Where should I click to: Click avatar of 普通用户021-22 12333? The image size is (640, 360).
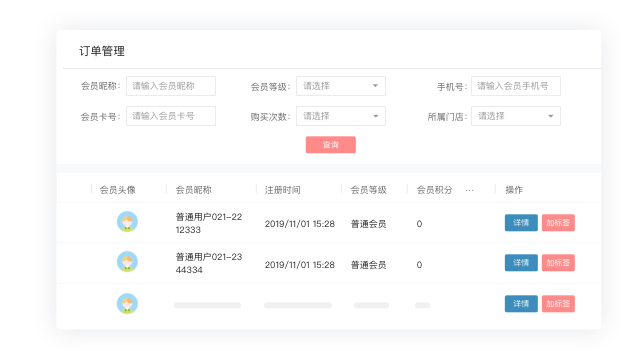point(127,222)
